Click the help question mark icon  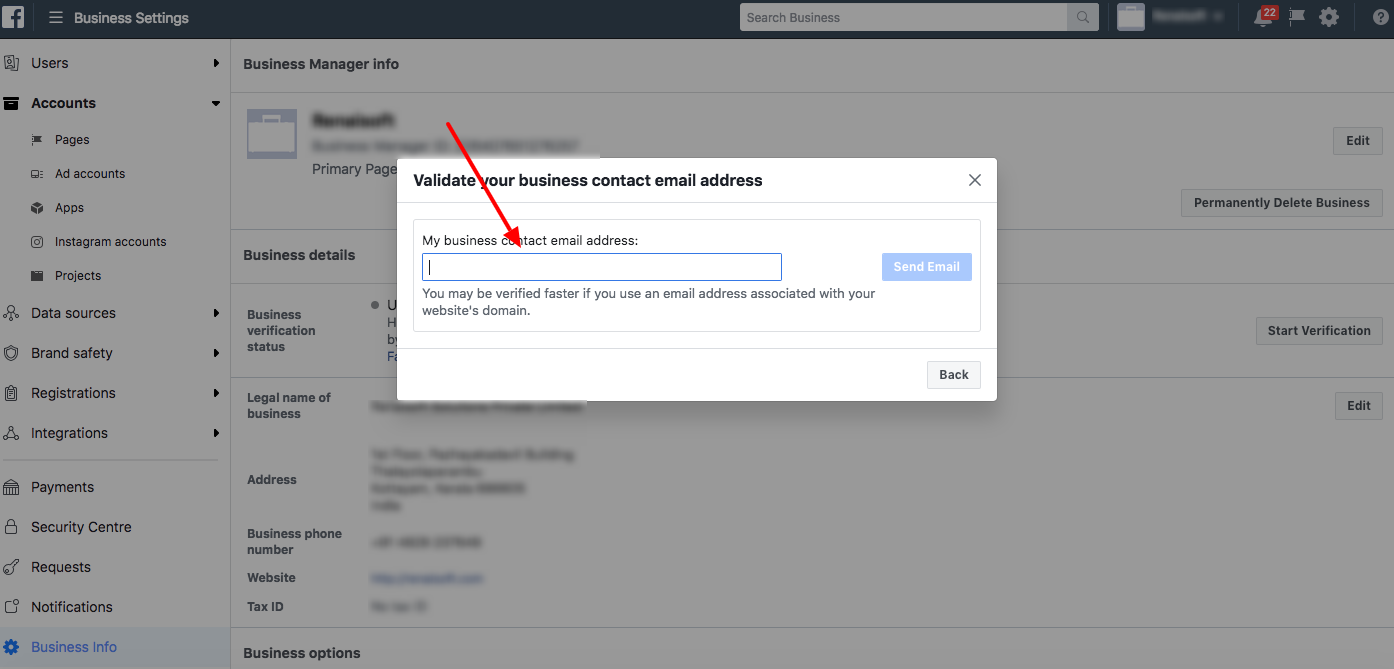click(x=1381, y=17)
